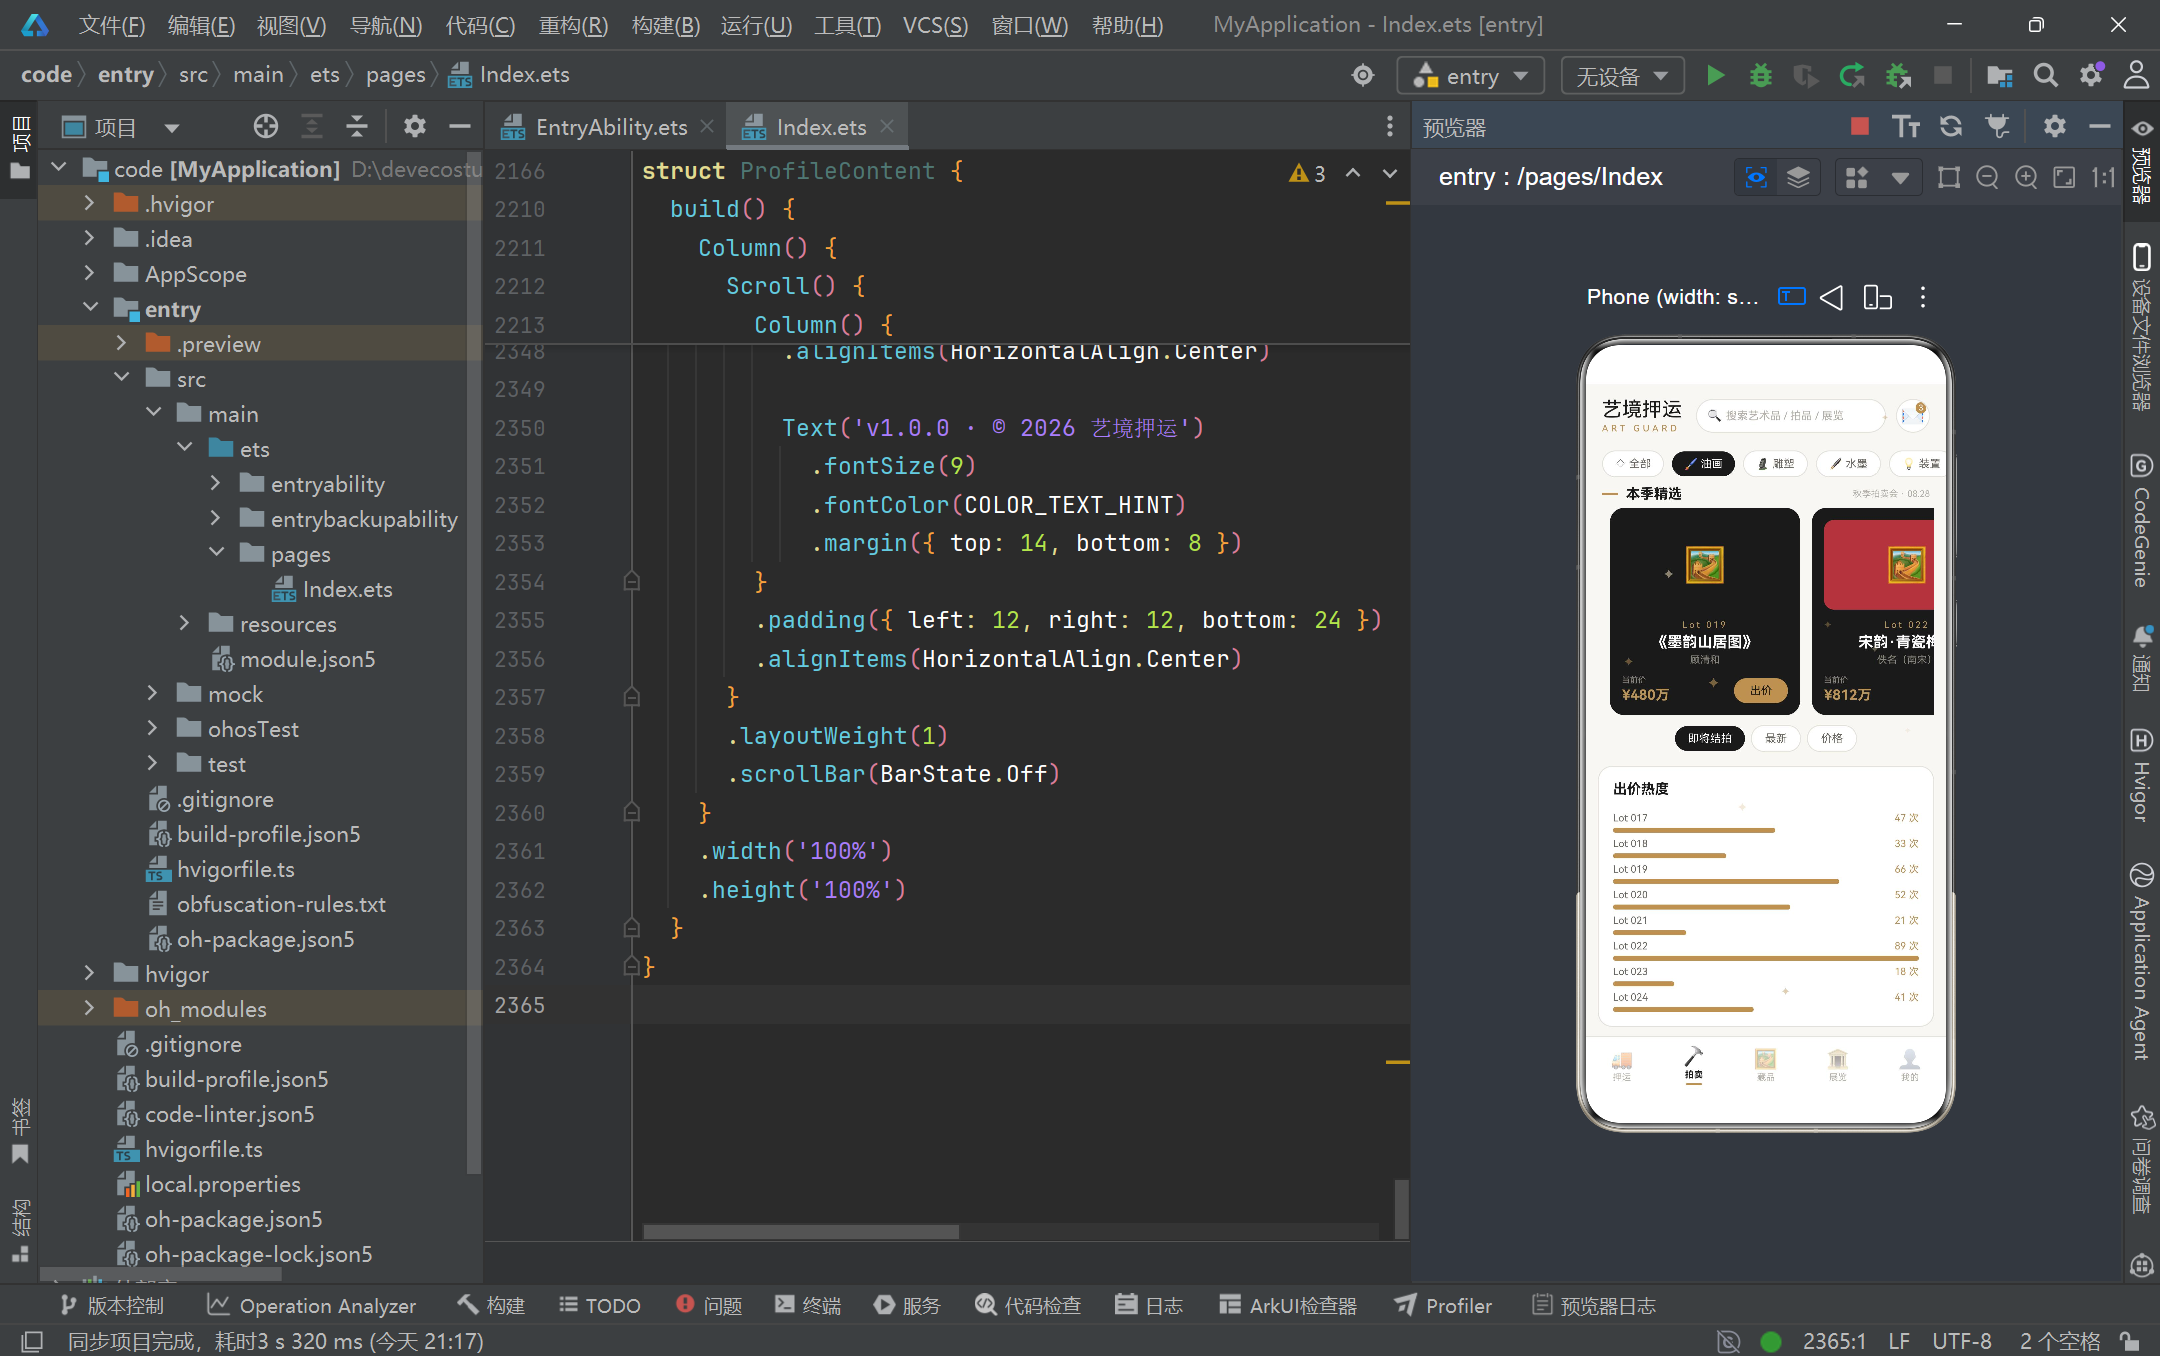Expand the AppScope folder
This screenshot has height=1356, width=2160.
point(89,274)
